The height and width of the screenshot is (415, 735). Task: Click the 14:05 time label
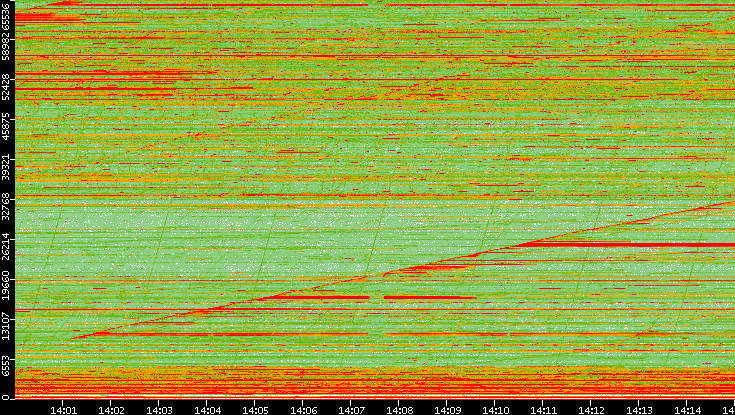point(255,410)
